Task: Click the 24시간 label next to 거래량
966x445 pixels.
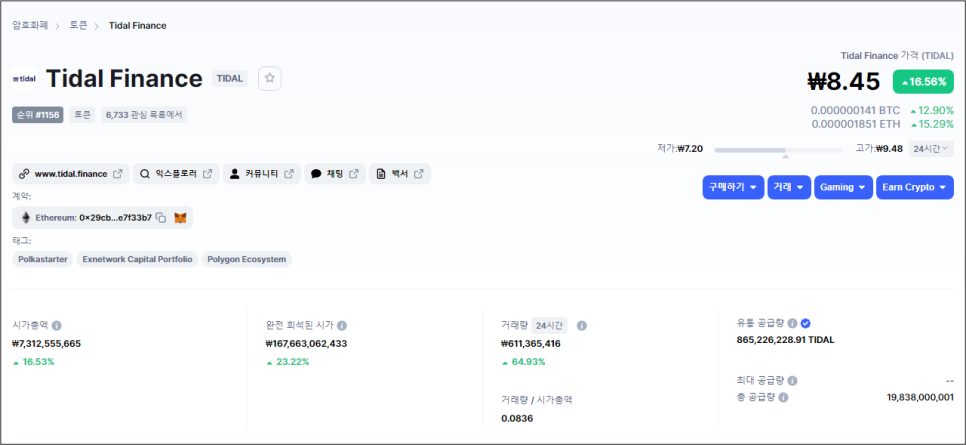Action: pyautogui.click(x=549, y=325)
